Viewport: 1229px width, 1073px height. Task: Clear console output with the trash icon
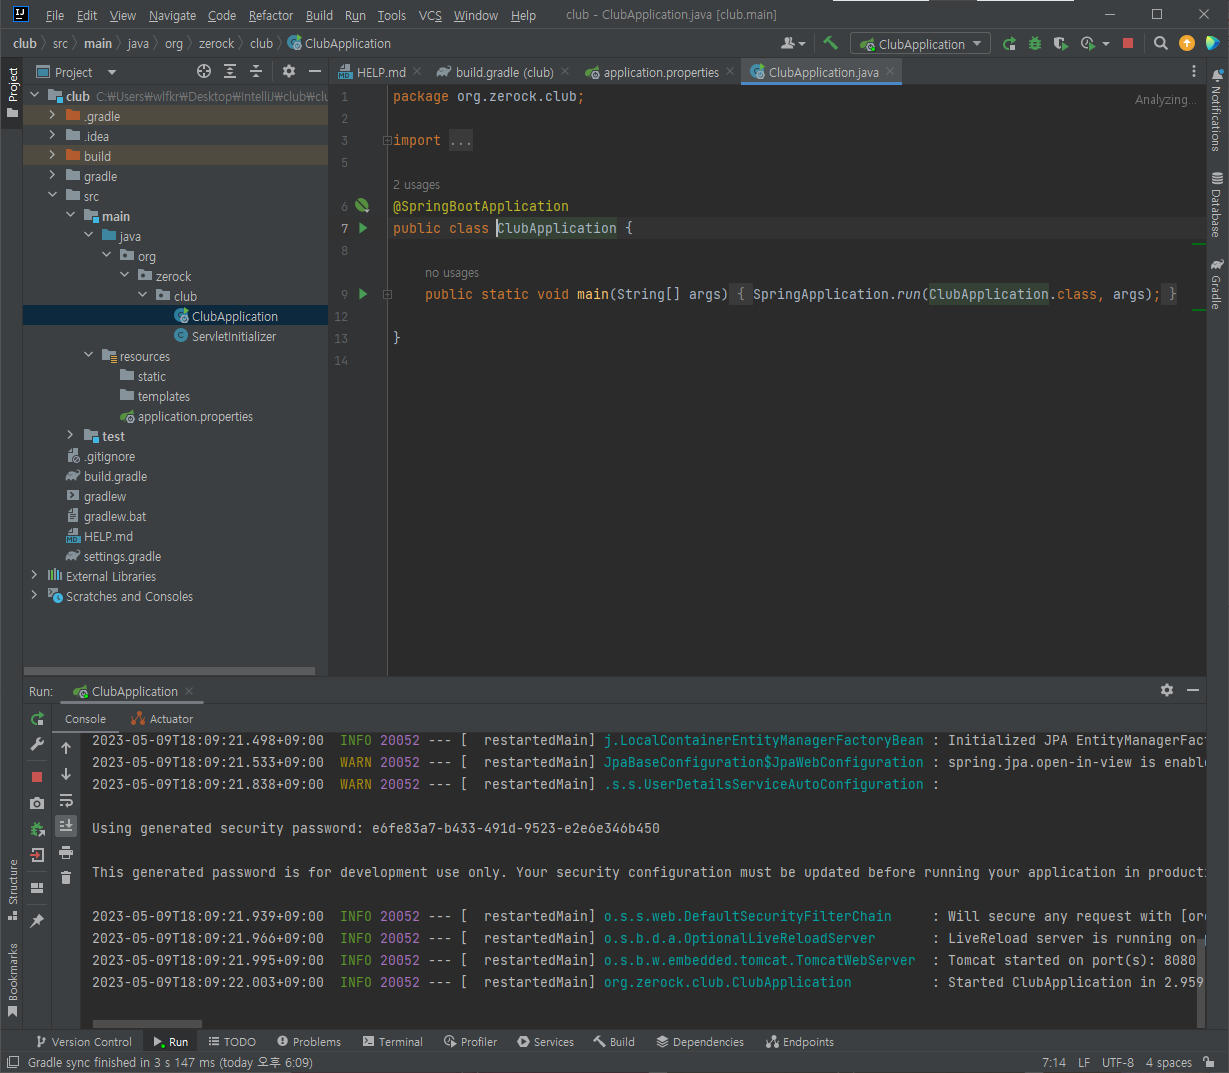(x=66, y=878)
